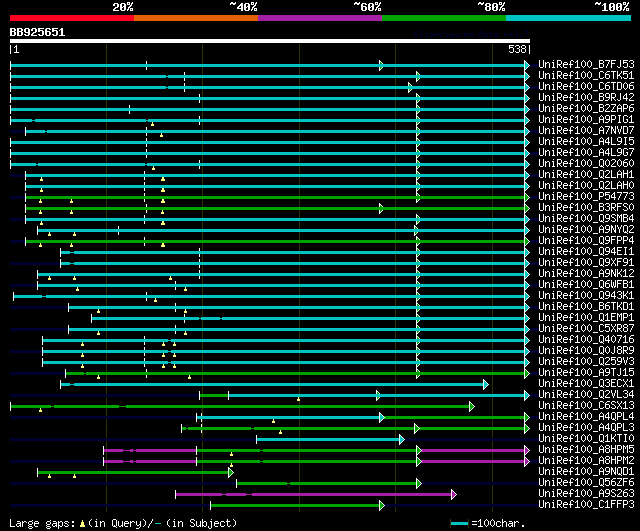Viewport: 640px width, 531px height.
Task: Click the 538 end position label
Action: [x=518, y=49]
